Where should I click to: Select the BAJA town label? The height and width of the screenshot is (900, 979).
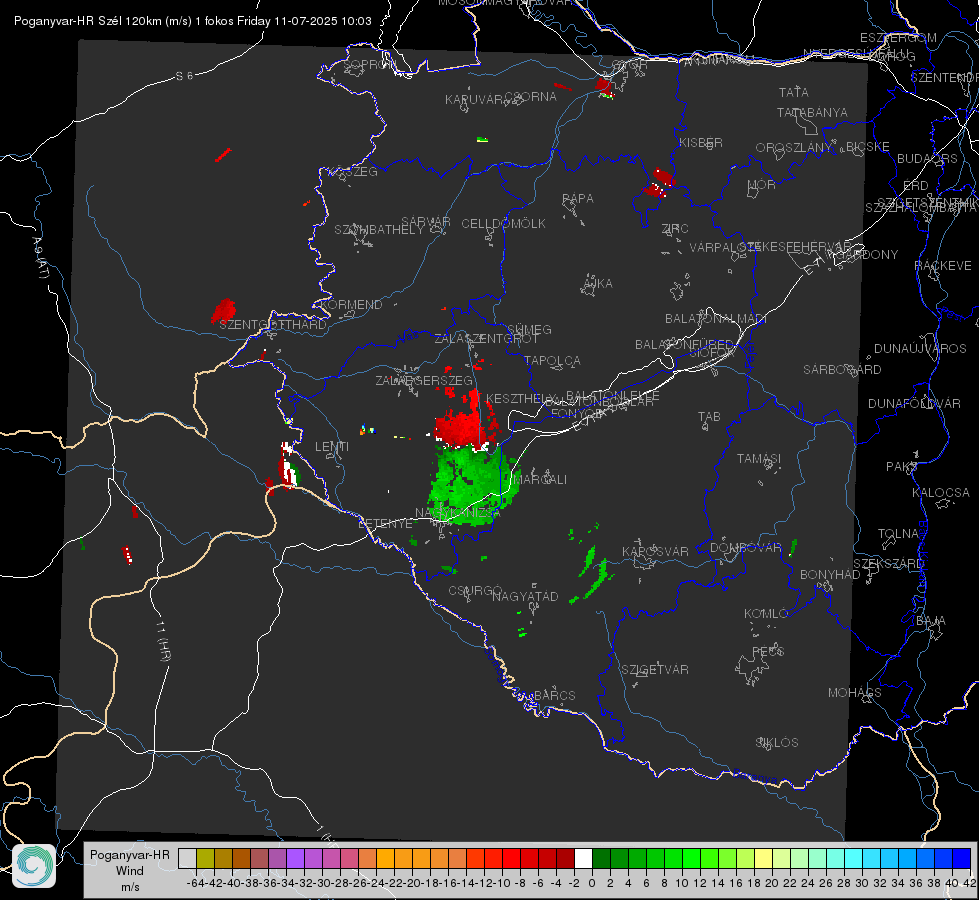[931, 621]
